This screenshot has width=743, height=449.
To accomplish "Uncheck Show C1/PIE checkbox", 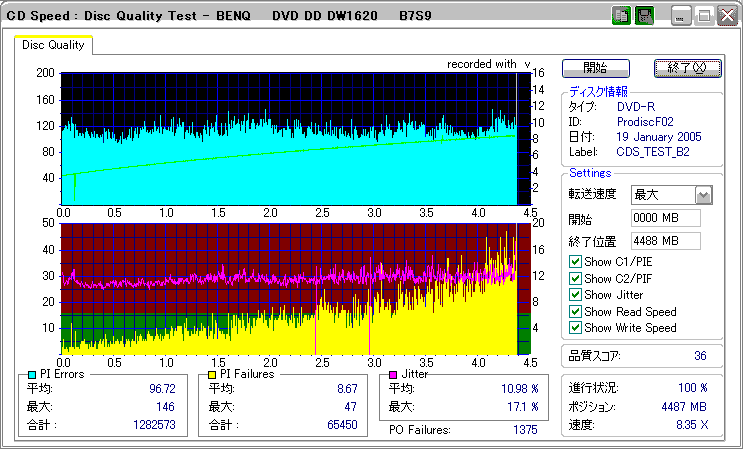I will coord(575,262).
